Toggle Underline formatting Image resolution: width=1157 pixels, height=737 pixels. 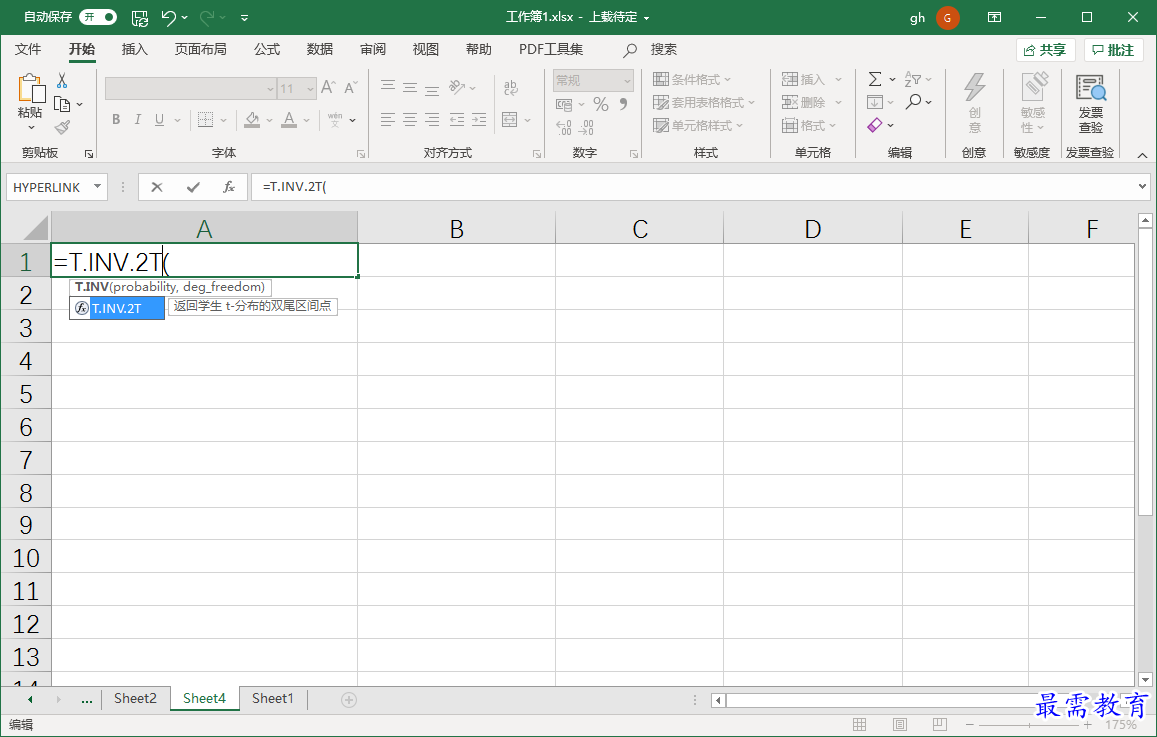(x=159, y=120)
